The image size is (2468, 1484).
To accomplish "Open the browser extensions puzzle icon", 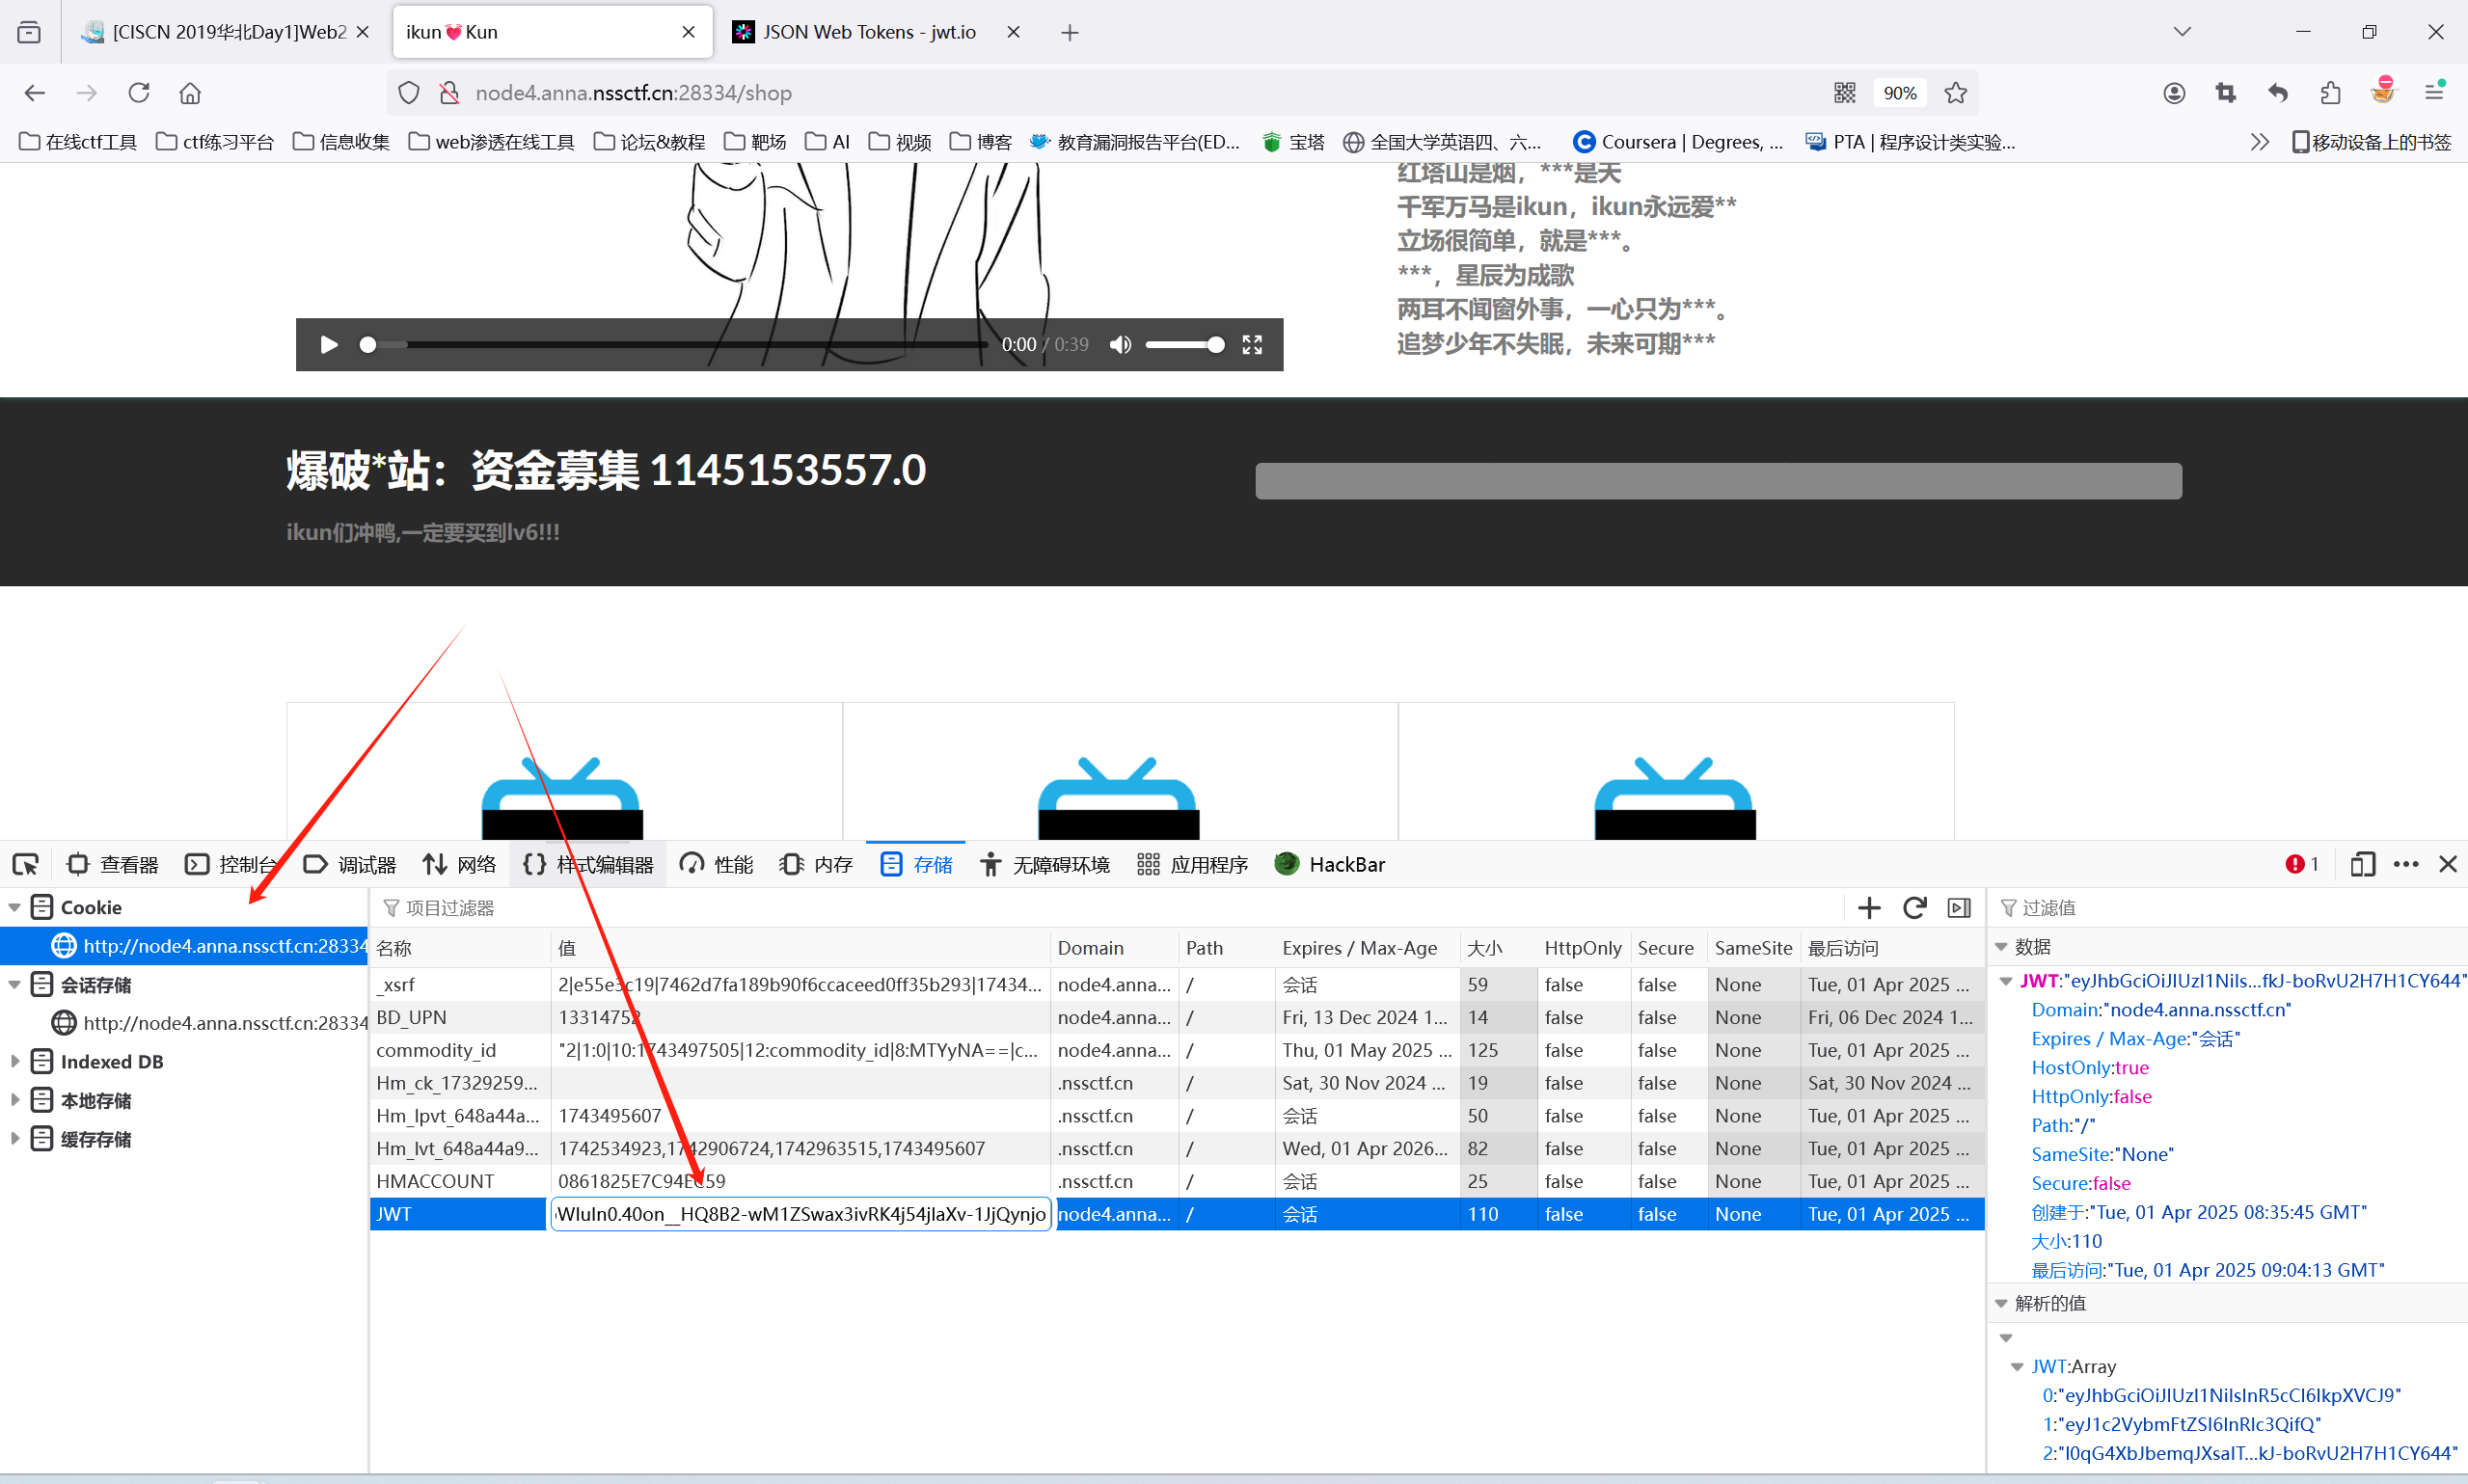I will coord(2330,93).
